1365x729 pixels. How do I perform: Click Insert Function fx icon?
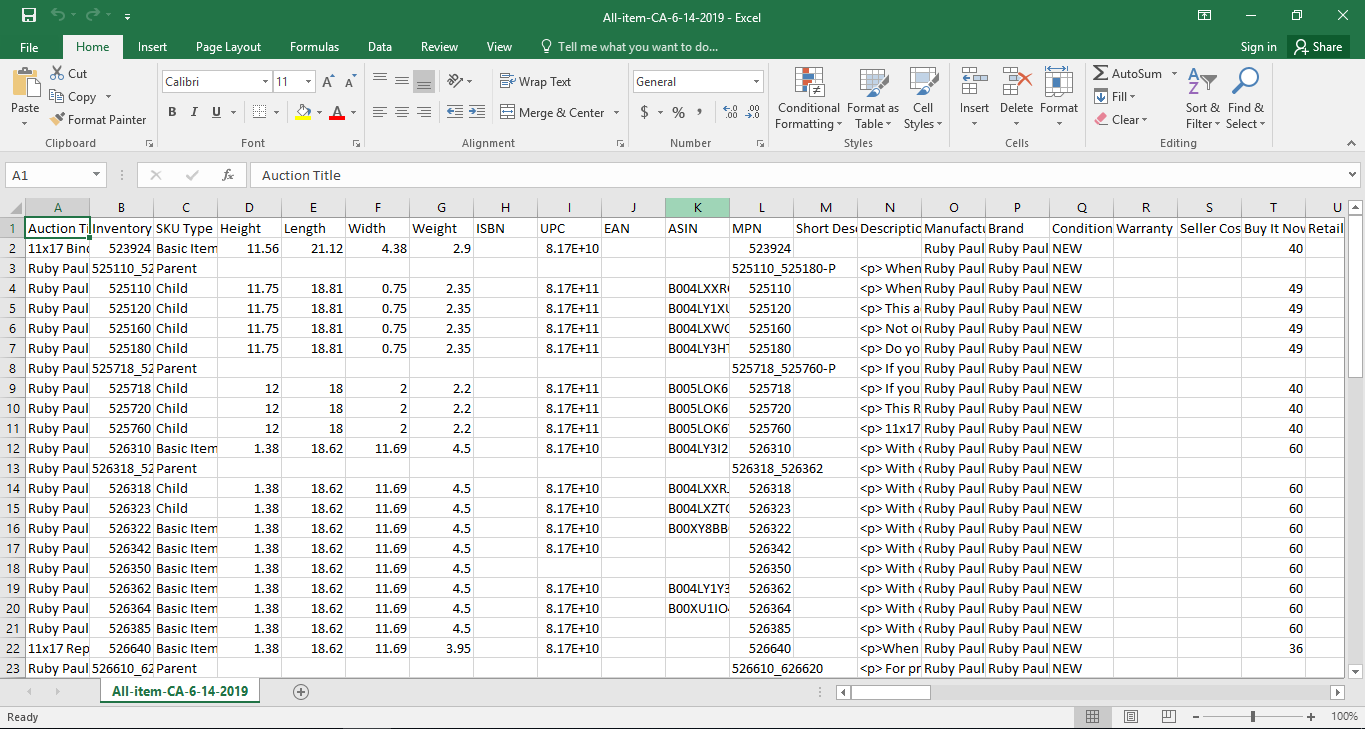click(228, 175)
